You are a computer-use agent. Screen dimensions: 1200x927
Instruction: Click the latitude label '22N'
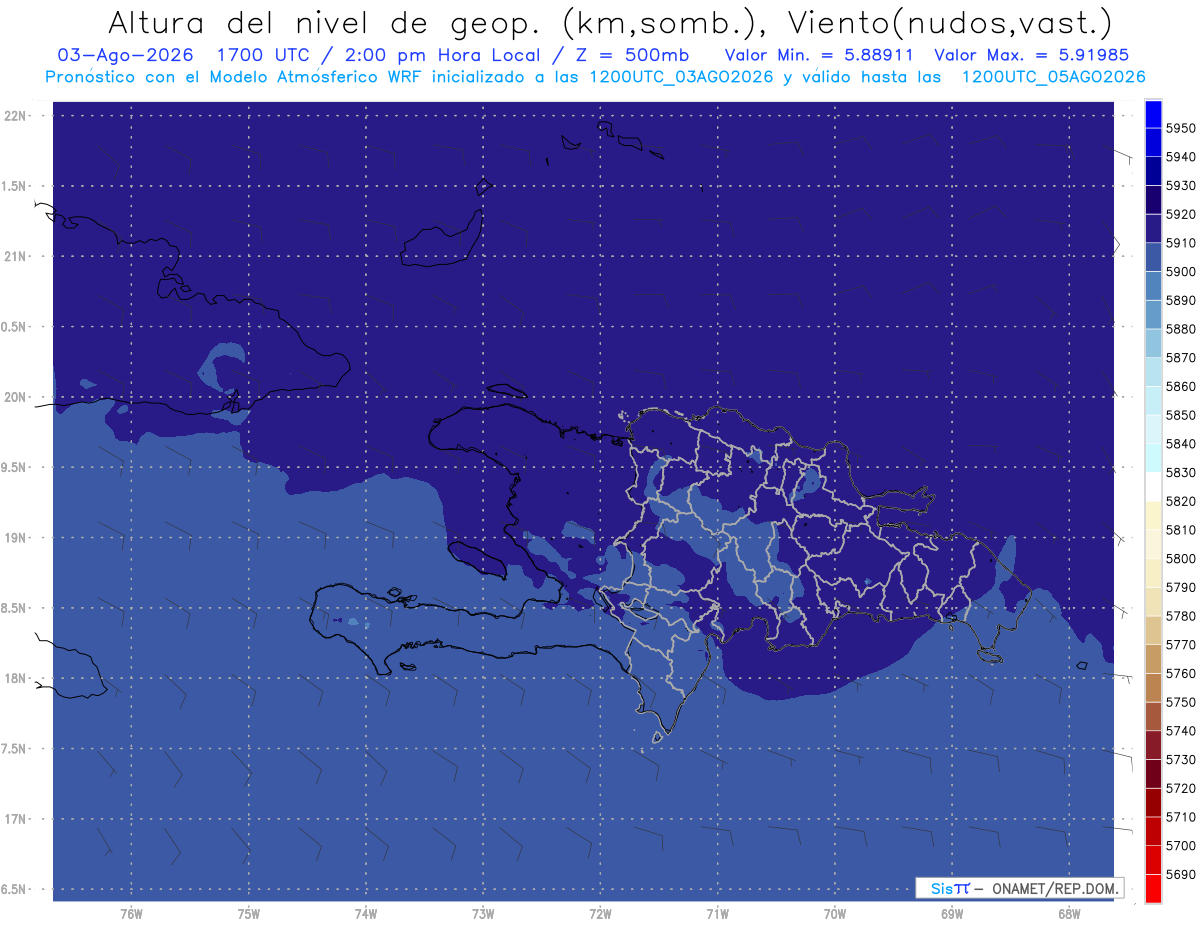pos(15,116)
